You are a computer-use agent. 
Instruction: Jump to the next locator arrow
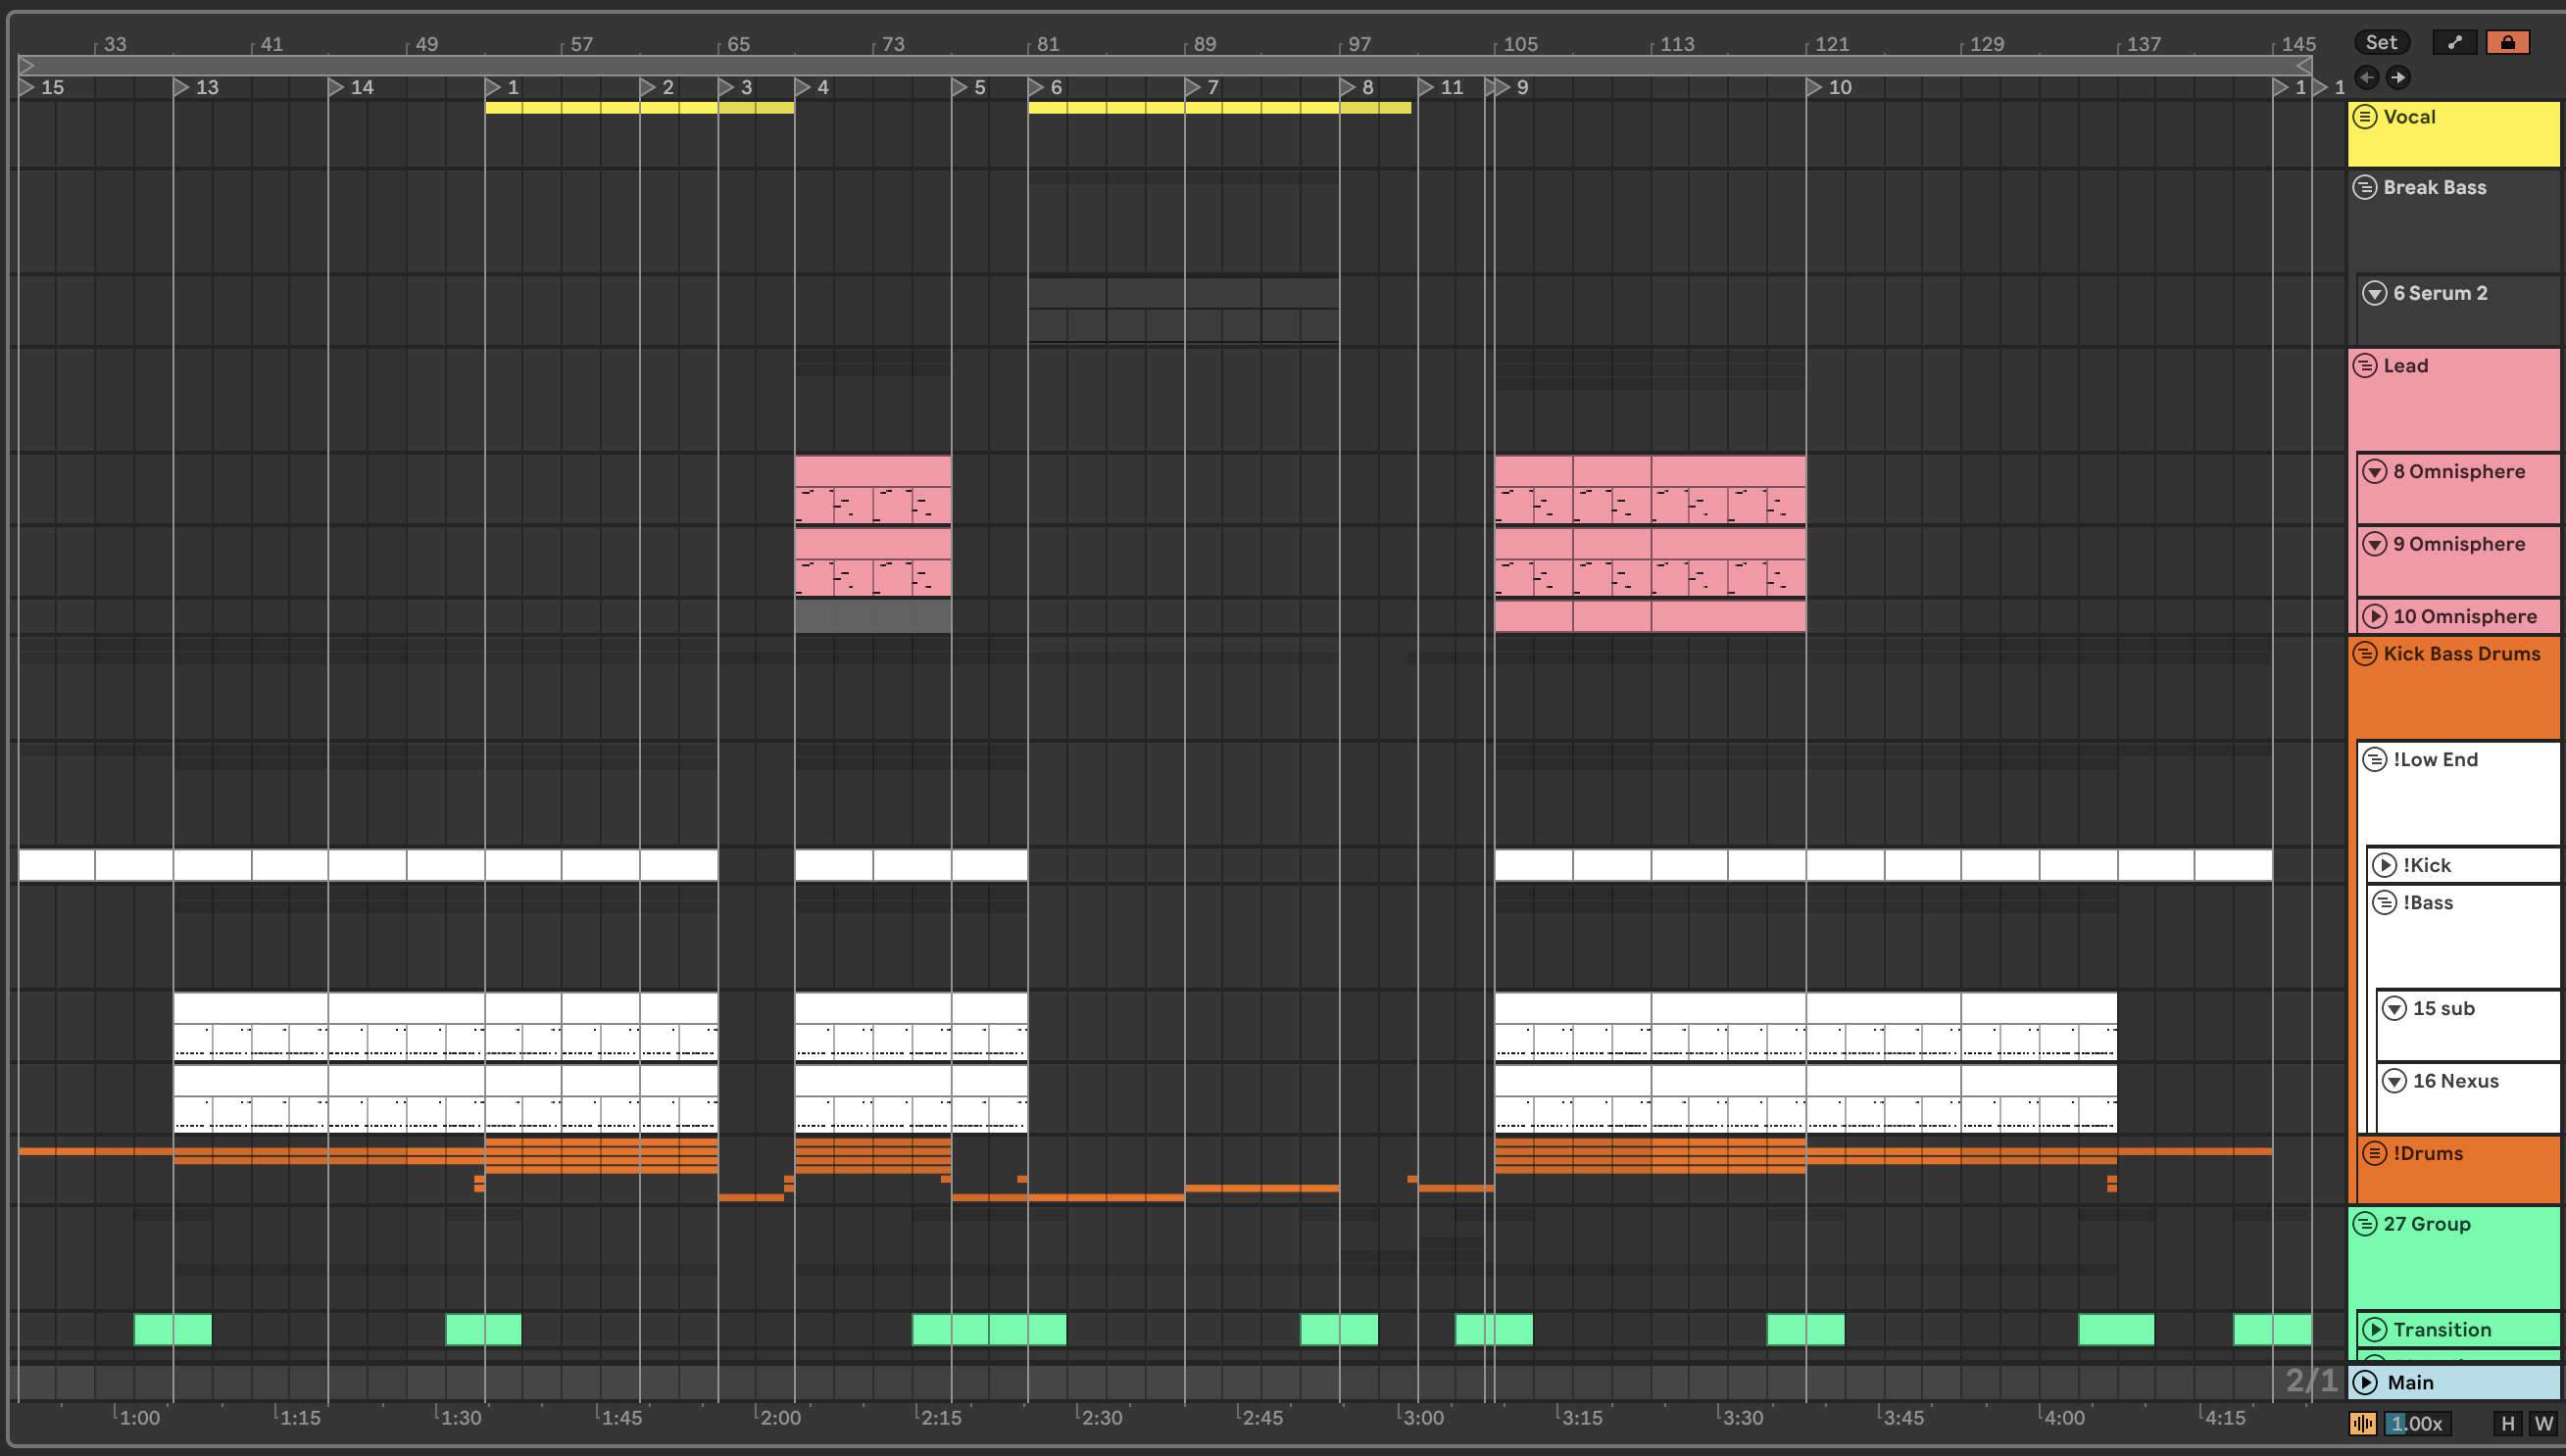2398,77
